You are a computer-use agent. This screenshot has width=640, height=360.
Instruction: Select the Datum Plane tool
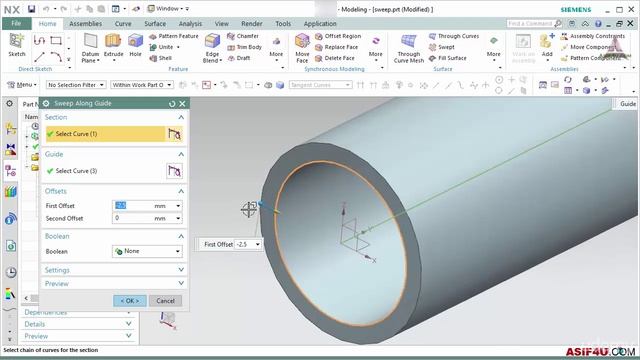(x=90, y=48)
